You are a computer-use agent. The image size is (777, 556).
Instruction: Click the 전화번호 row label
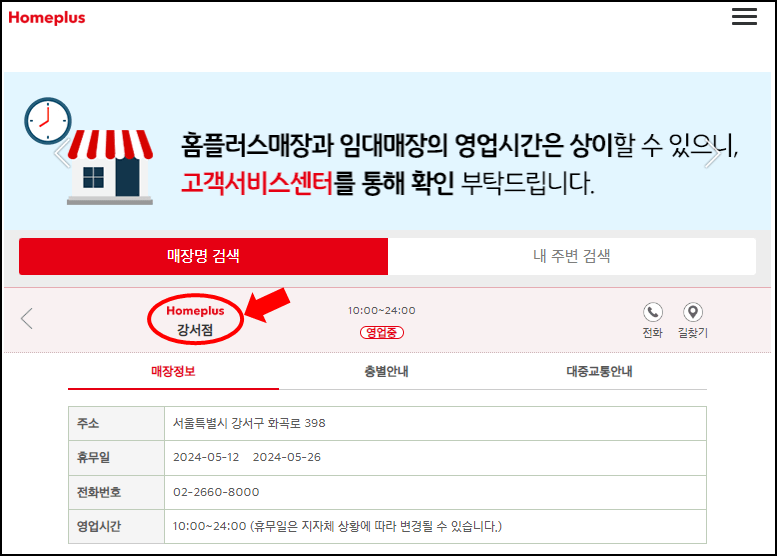coord(99,492)
